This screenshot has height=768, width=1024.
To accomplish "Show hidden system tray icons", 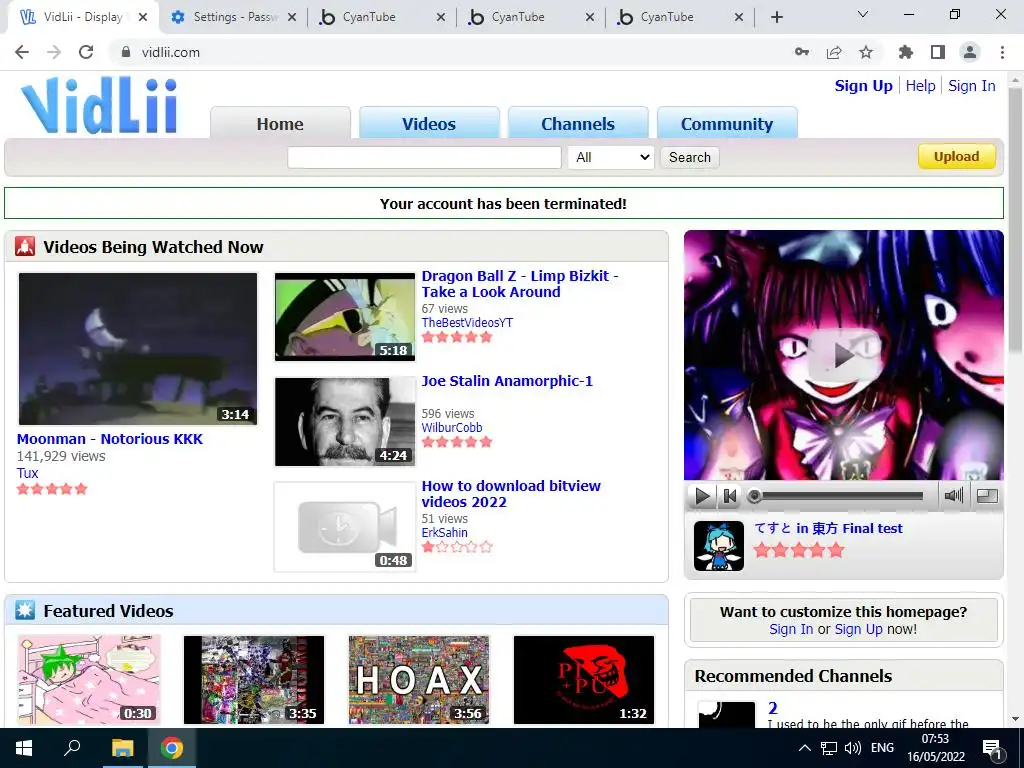I will pyautogui.click(x=805, y=748).
